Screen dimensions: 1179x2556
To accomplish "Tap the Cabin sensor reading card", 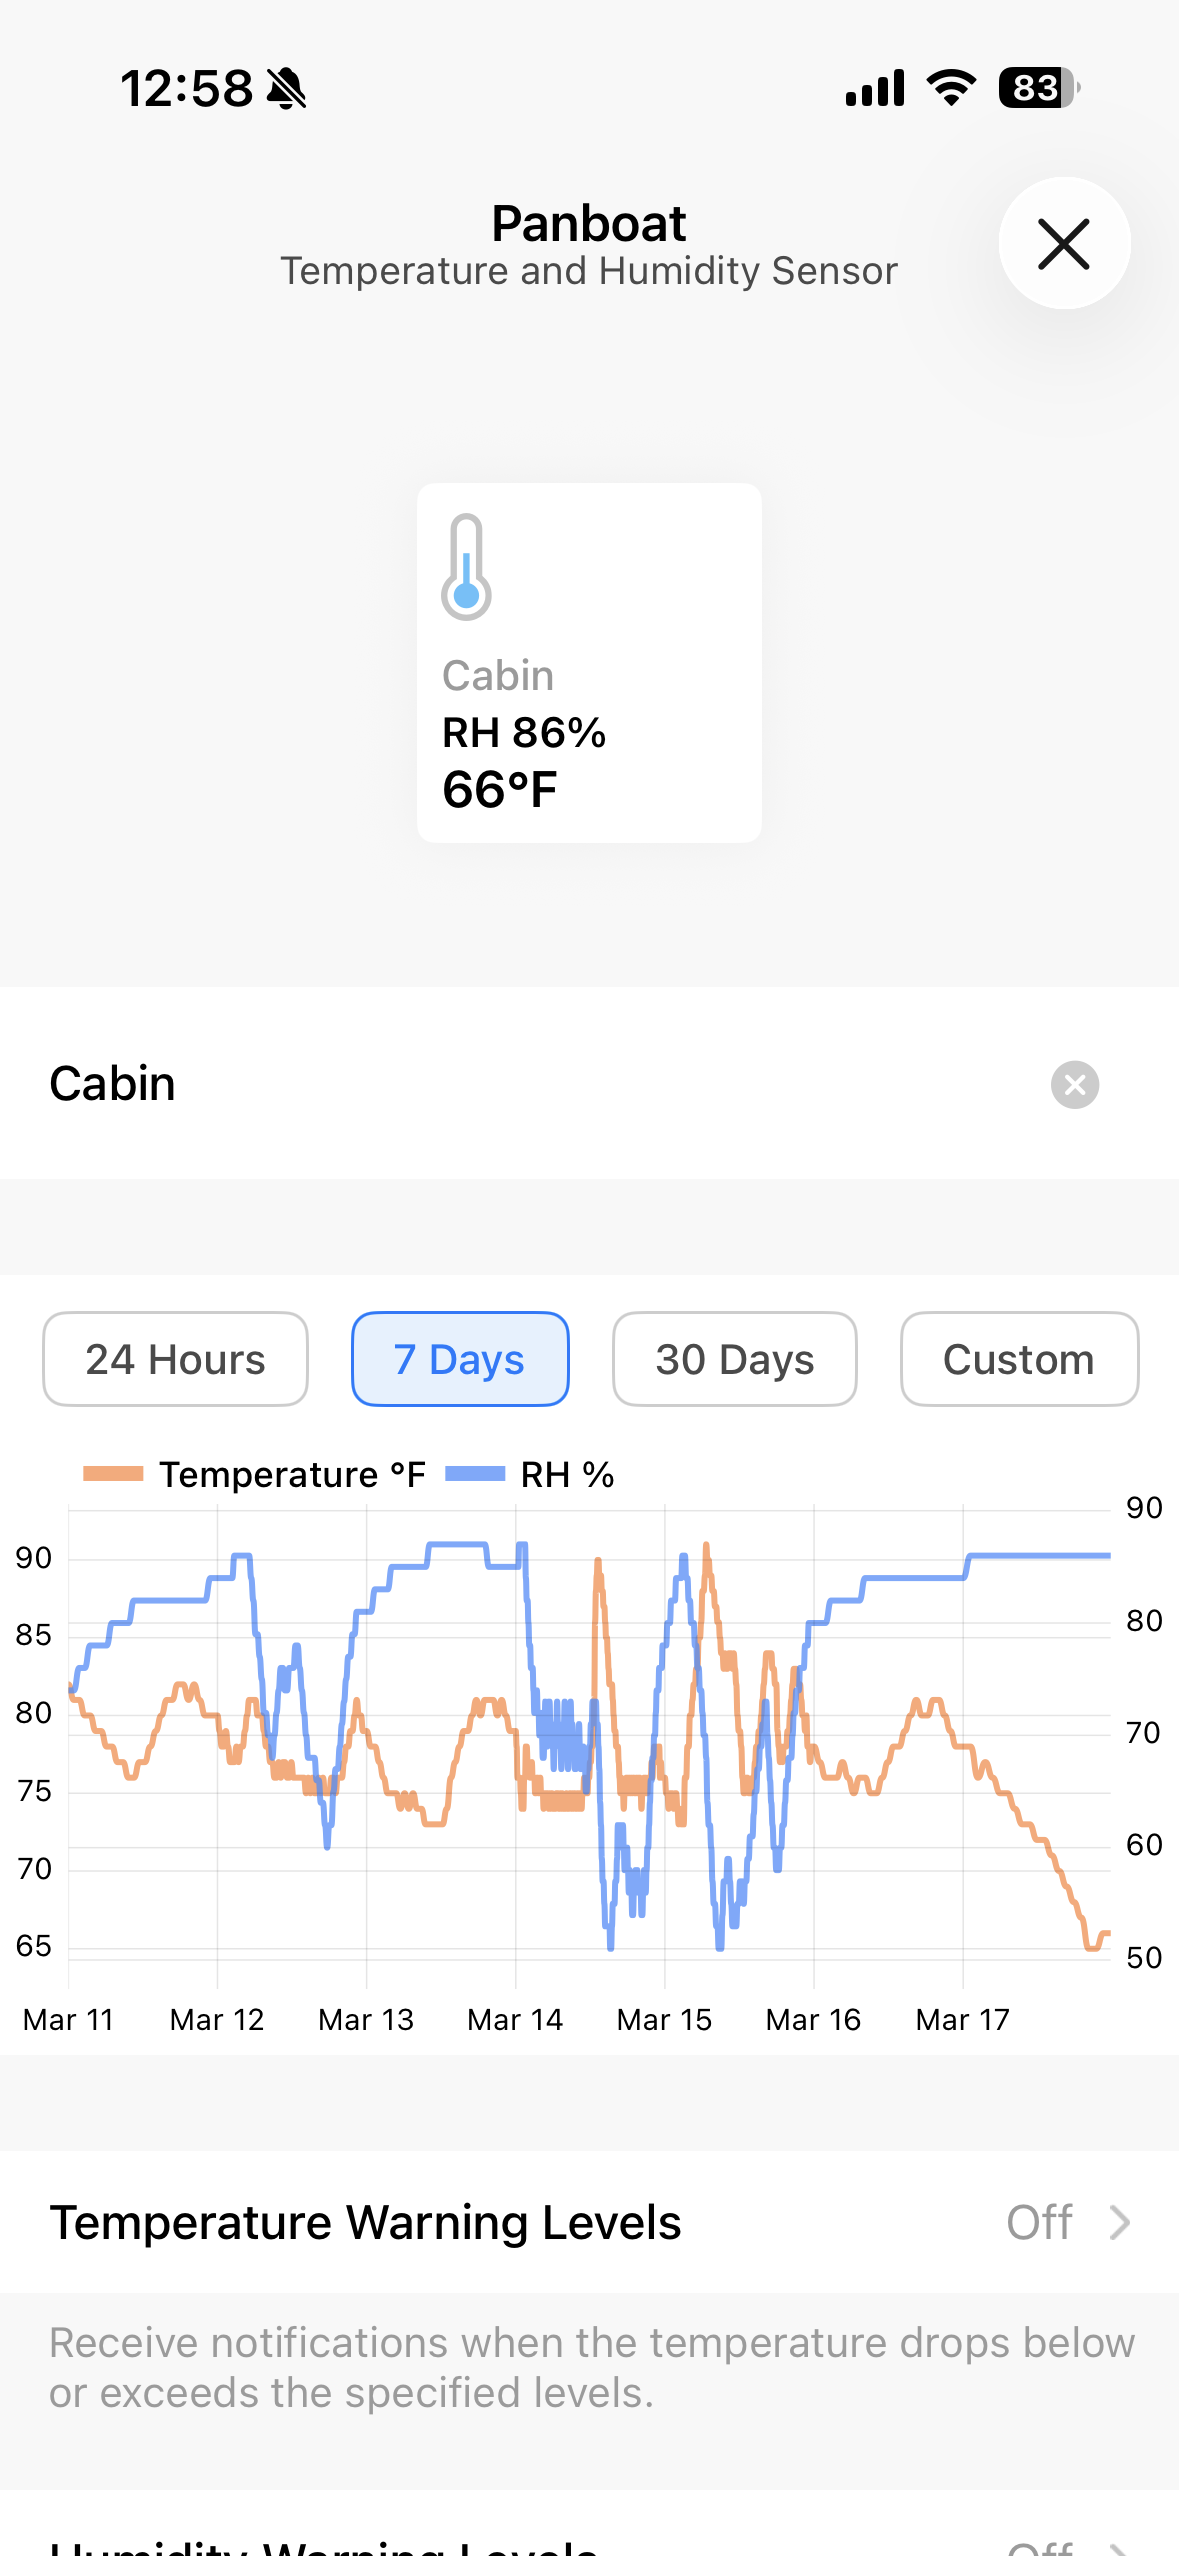I will 589,662.
